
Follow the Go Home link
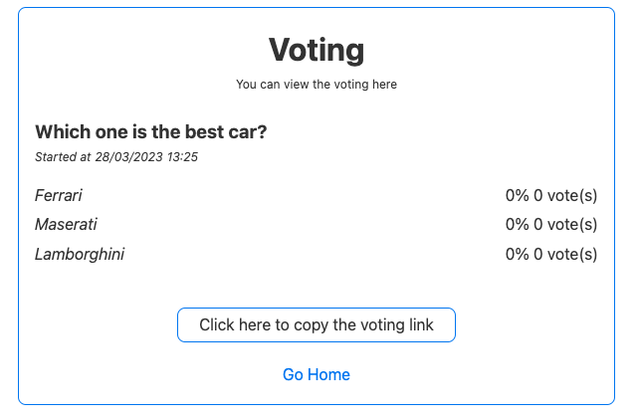316,375
